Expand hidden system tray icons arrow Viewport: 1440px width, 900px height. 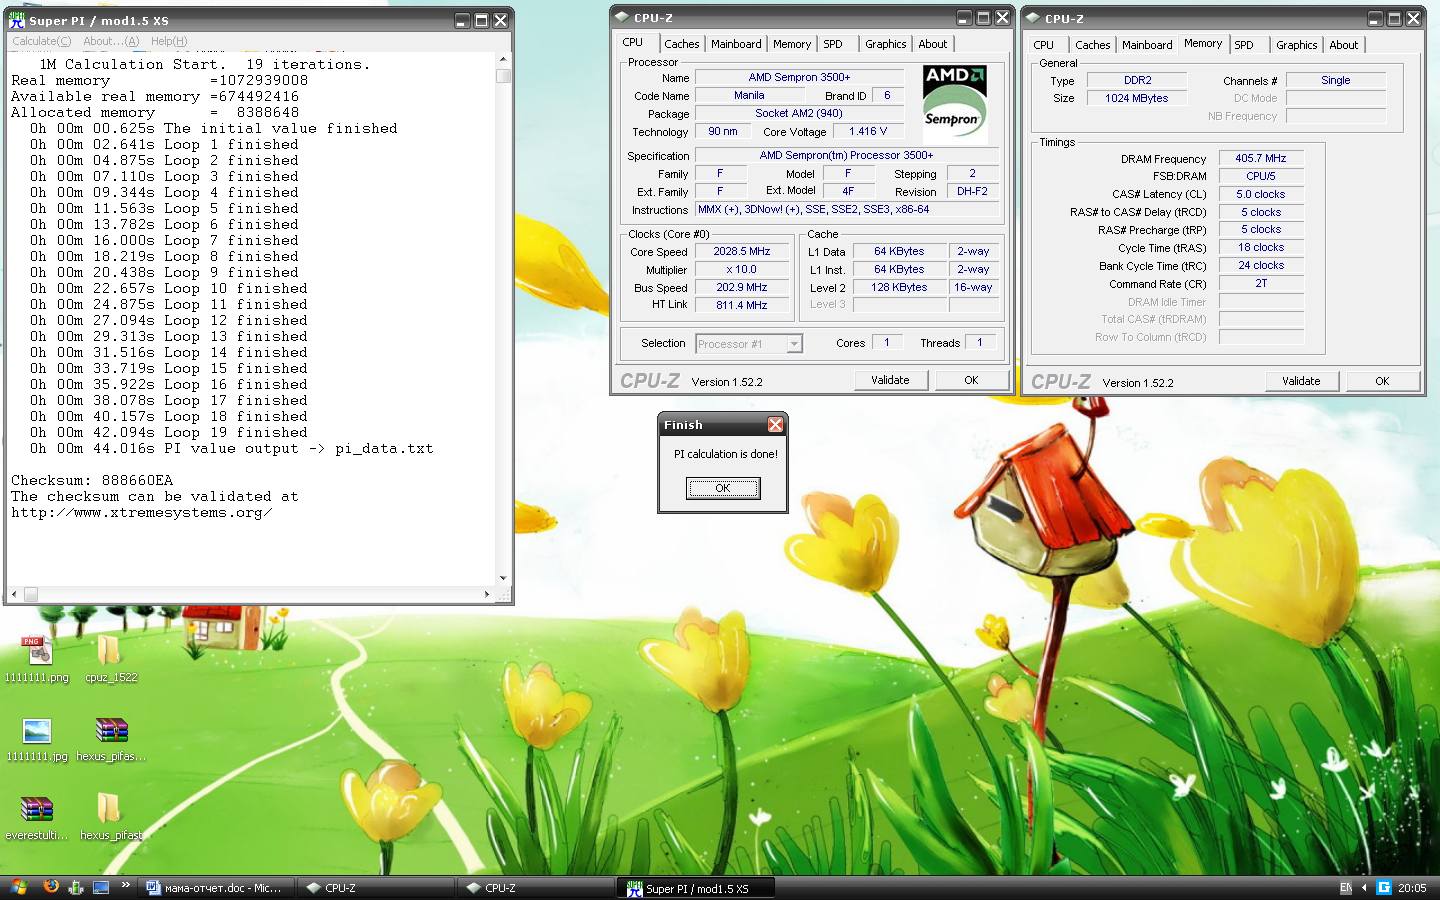point(1364,888)
